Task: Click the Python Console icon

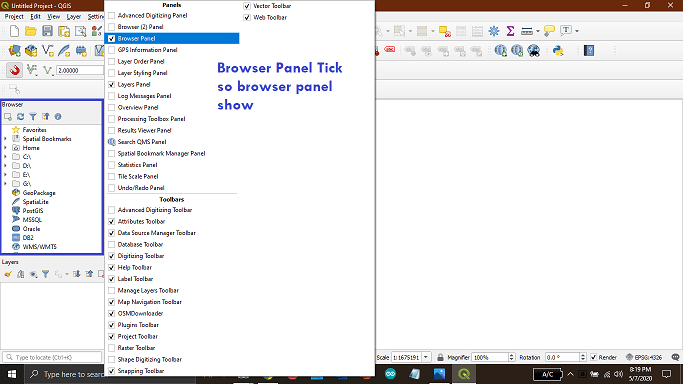Action: pos(558,51)
